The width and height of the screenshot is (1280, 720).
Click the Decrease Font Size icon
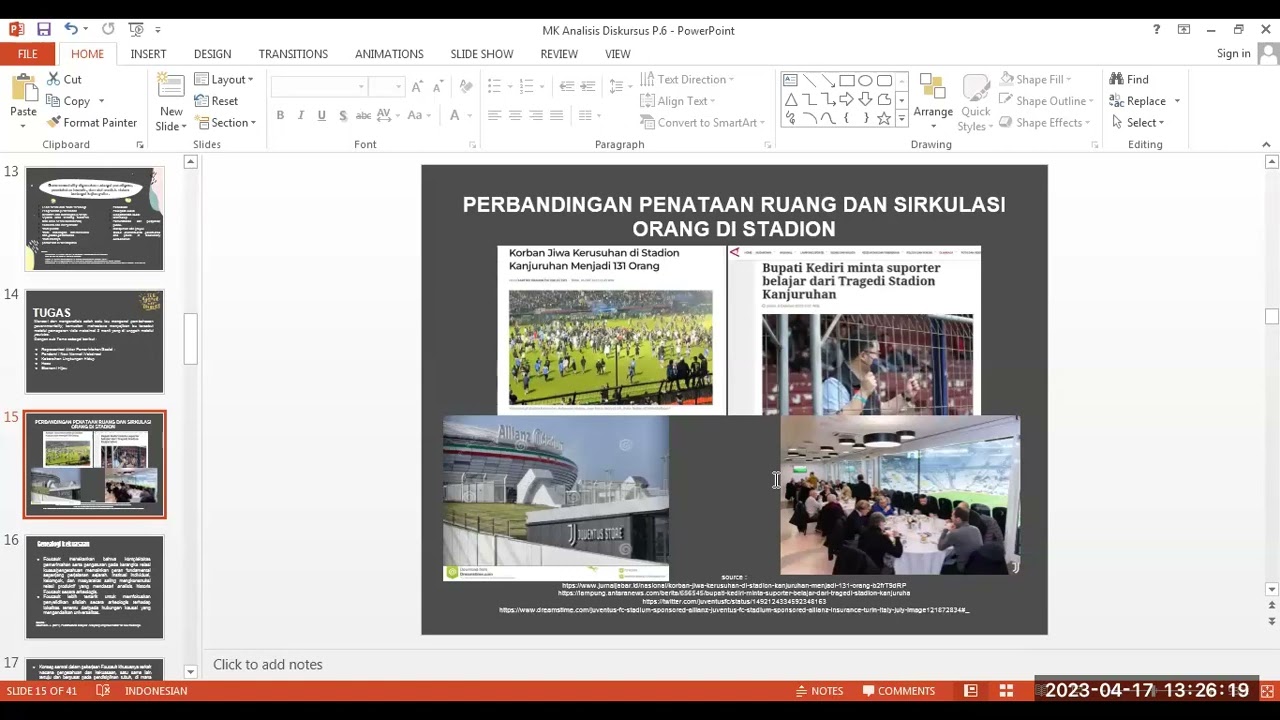pos(439,87)
